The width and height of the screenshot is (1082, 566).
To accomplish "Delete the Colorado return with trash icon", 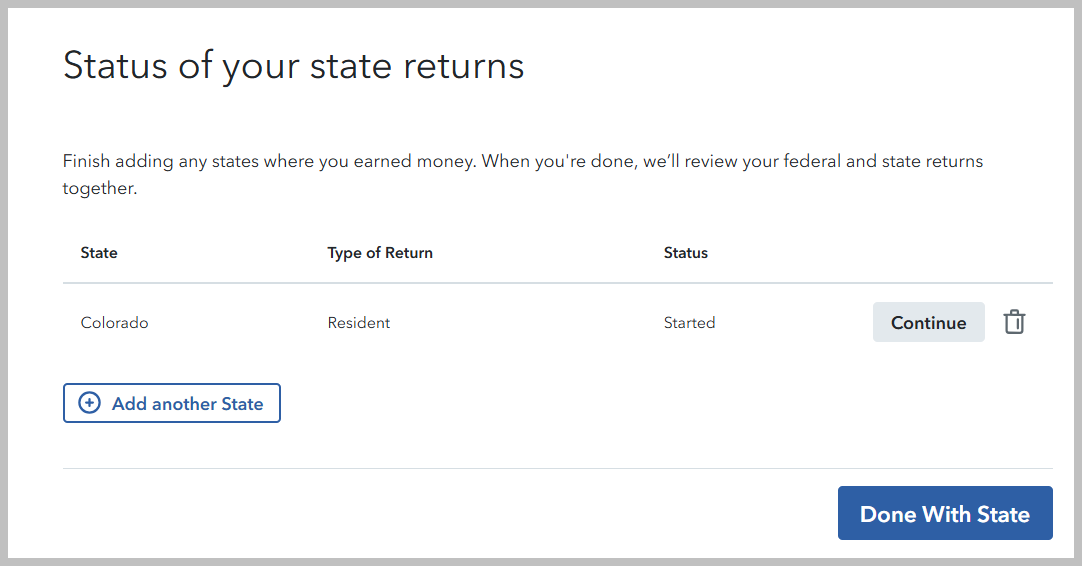I will click(x=1014, y=322).
